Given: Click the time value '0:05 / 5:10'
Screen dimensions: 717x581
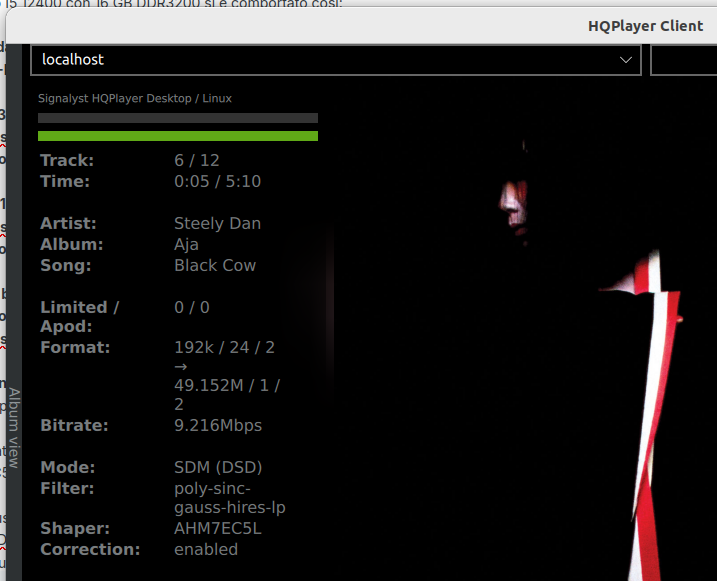Looking at the screenshot, I should coord(217,181).
